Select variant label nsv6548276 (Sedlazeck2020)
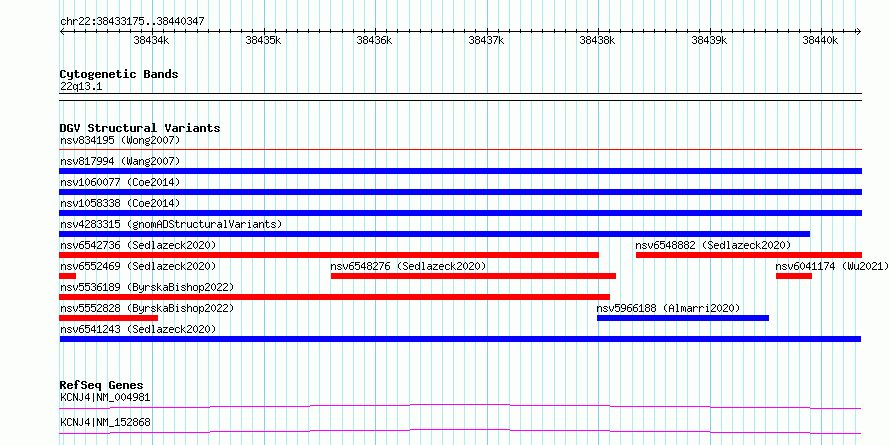The image size is (890, 445). (x=409, y=266)
